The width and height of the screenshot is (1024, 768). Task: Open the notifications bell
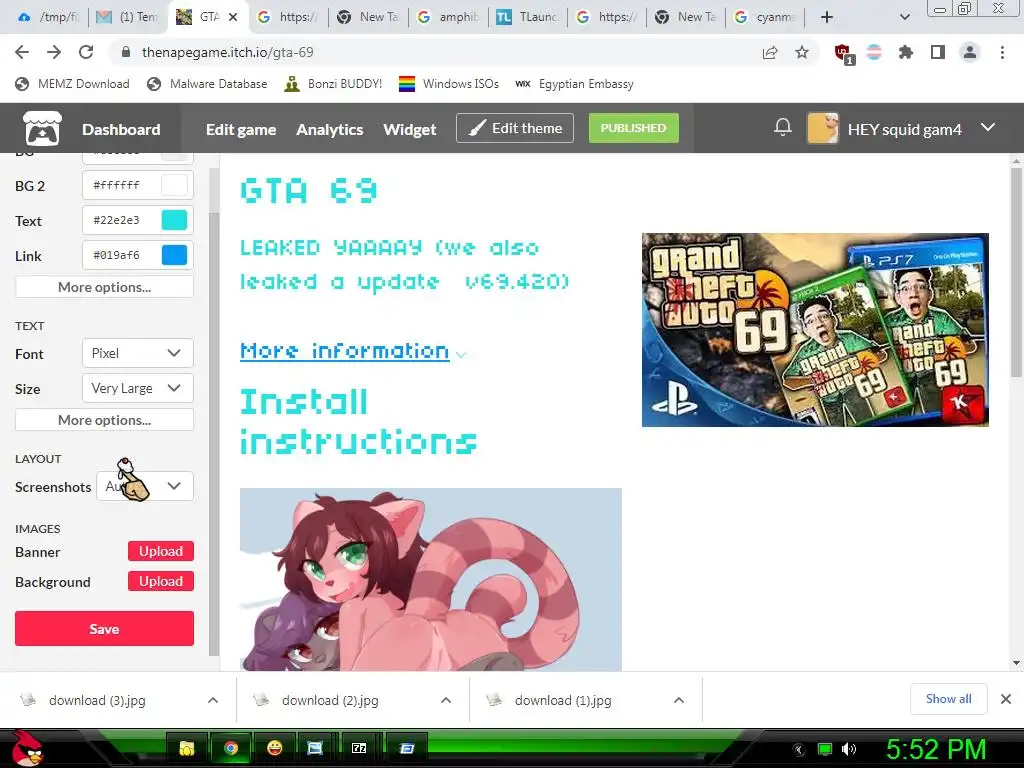click(782, 127)
